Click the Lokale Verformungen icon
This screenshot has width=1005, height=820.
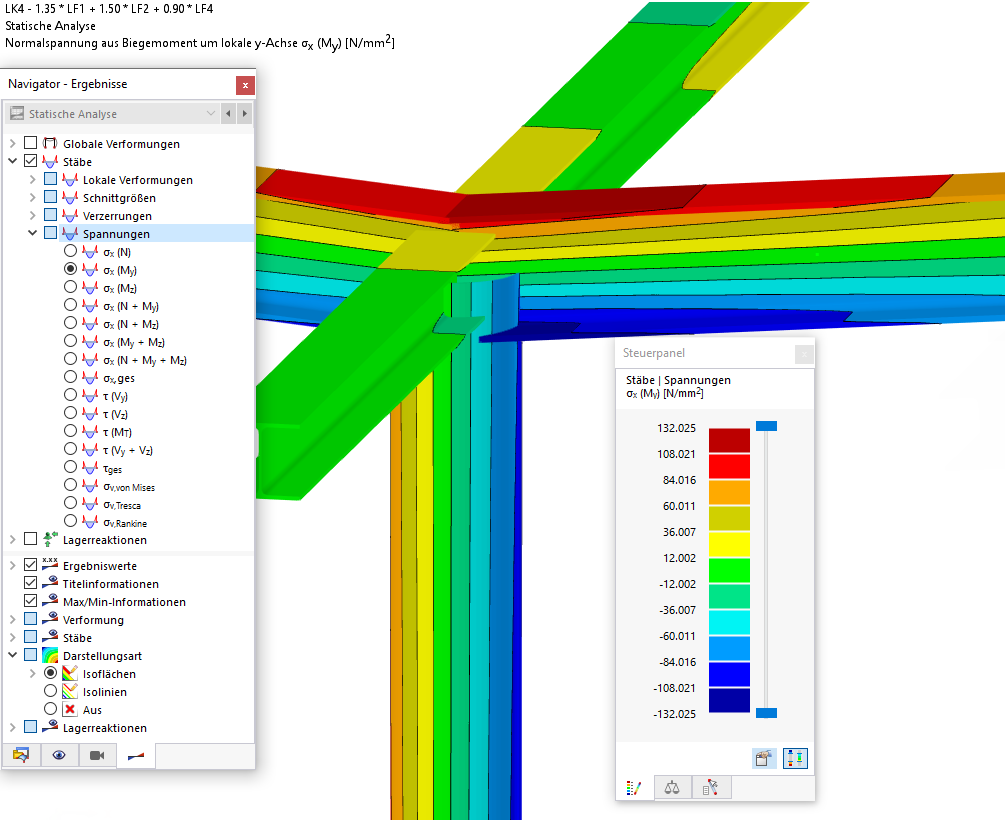tap(70, 180)
